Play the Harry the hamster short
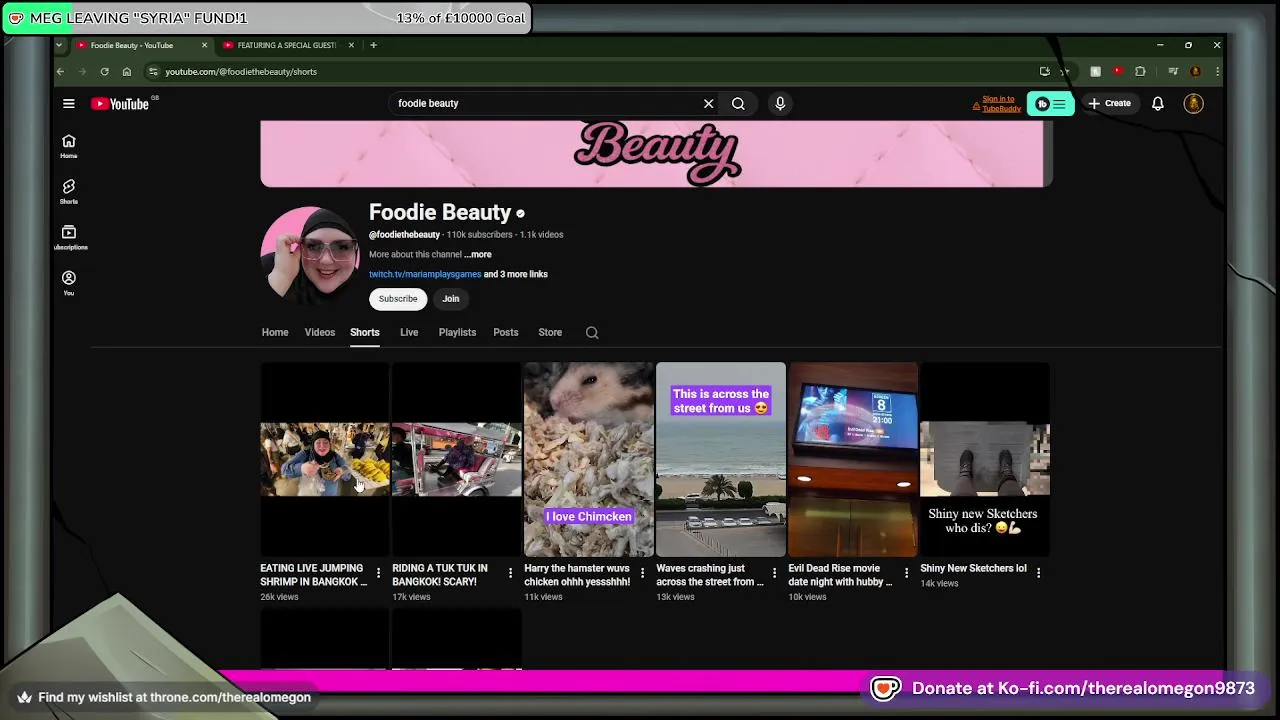The height and width of the screenshot is (720, 1280). point(589,459)
